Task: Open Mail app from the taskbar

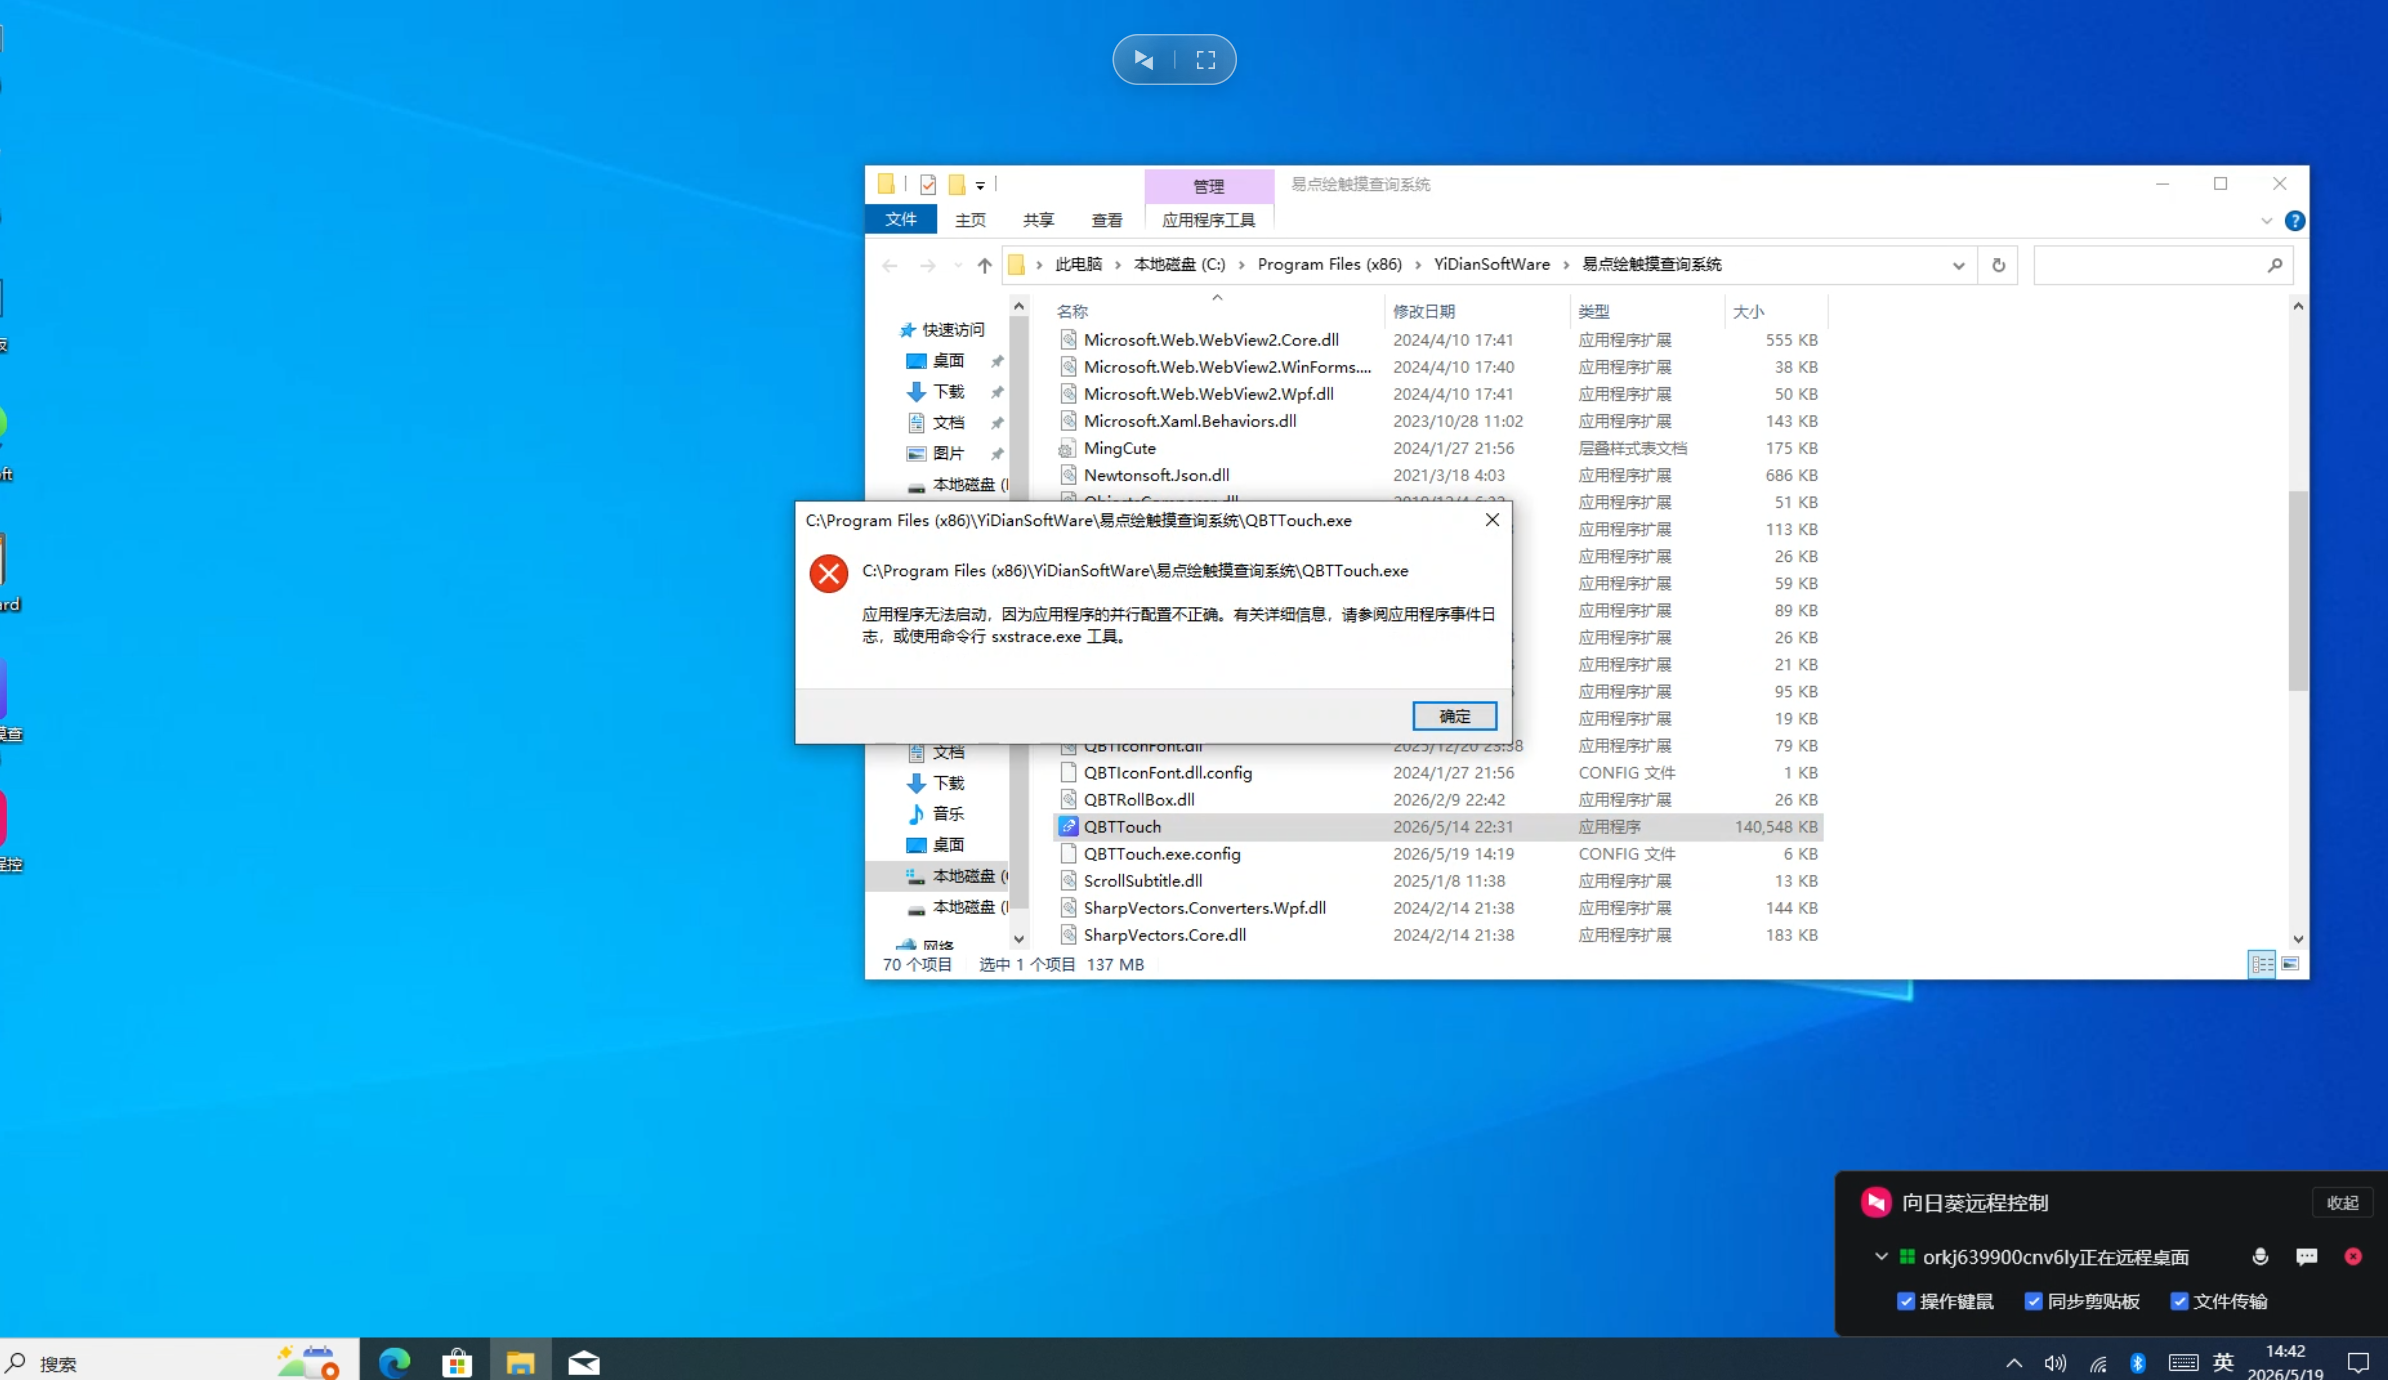Action: [x=583, y=1362]
